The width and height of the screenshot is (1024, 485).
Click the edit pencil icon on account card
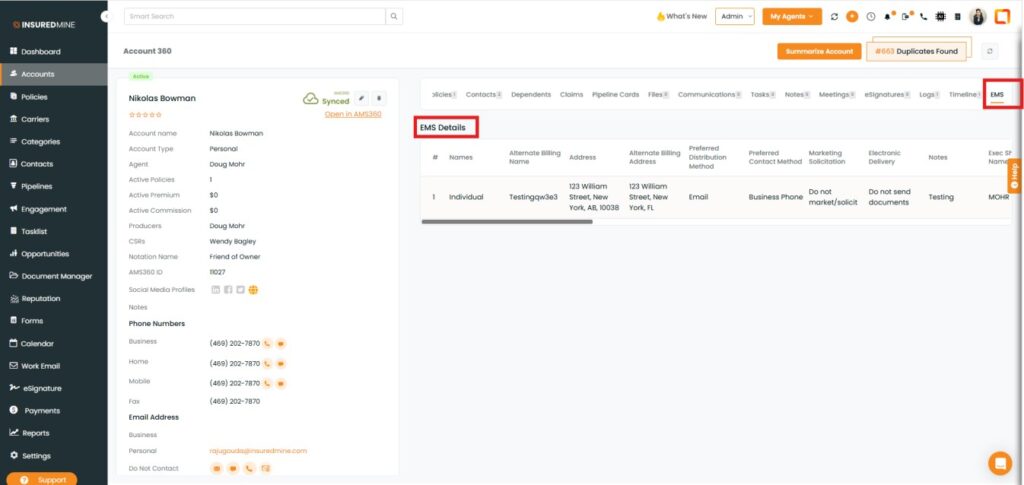[362, 98]
